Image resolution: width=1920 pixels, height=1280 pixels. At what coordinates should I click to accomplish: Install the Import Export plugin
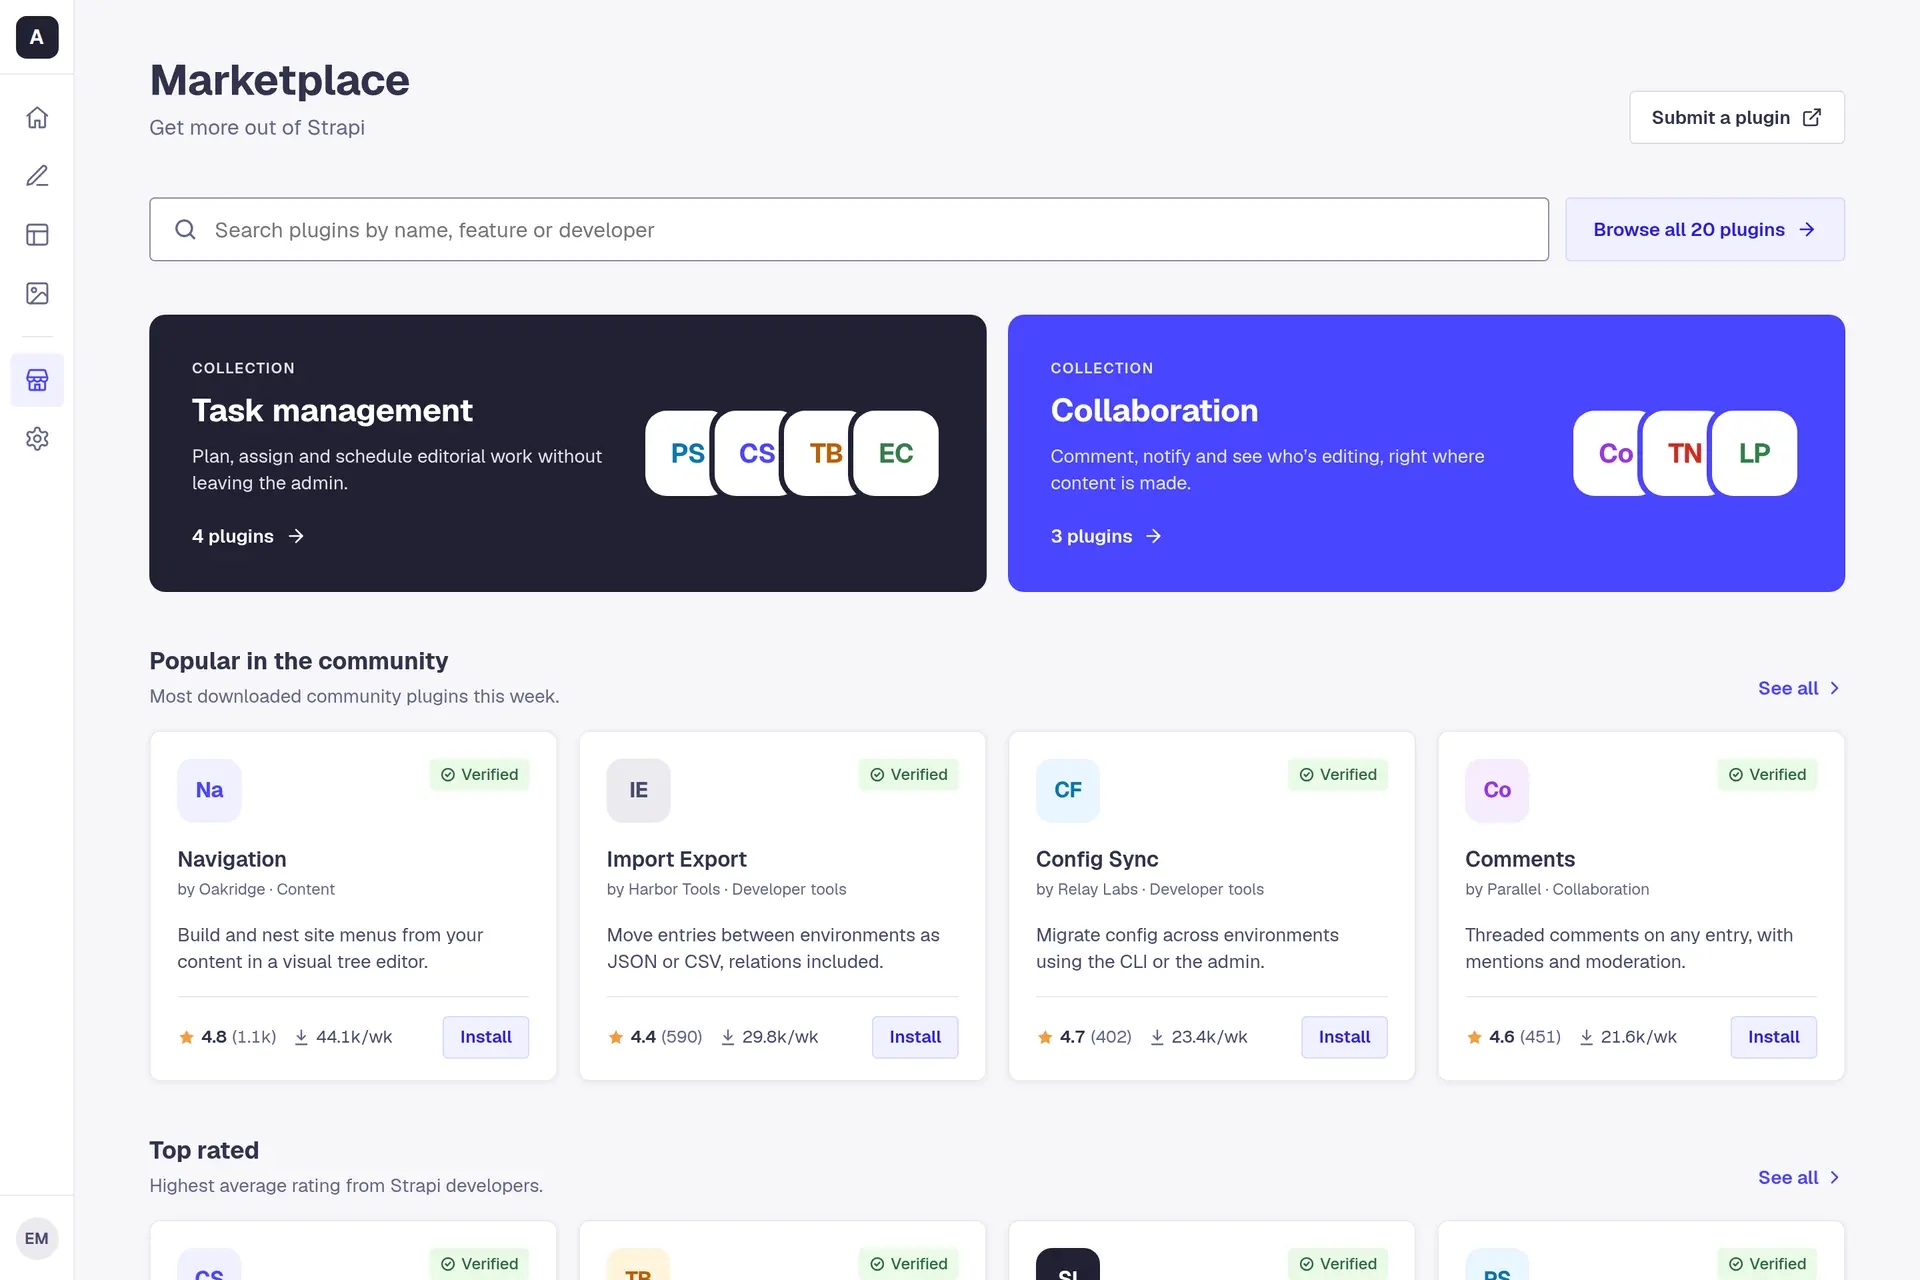point(915,1037)
